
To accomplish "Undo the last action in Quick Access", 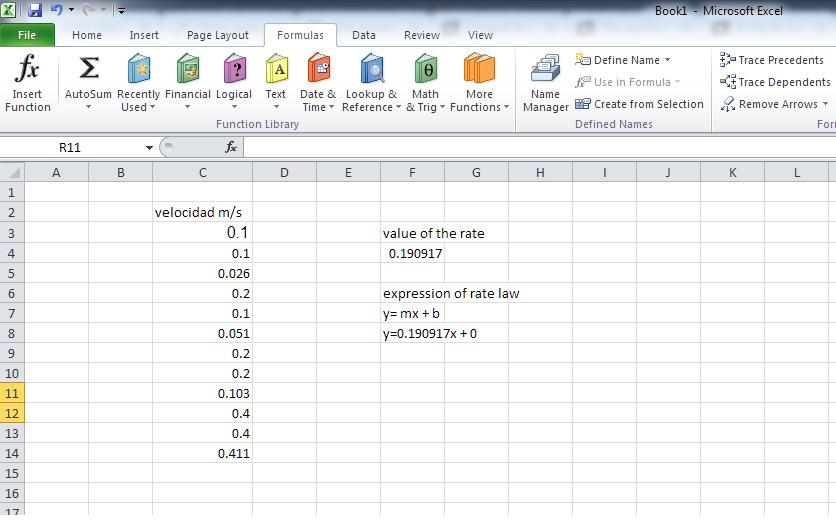I will point(56,10).
